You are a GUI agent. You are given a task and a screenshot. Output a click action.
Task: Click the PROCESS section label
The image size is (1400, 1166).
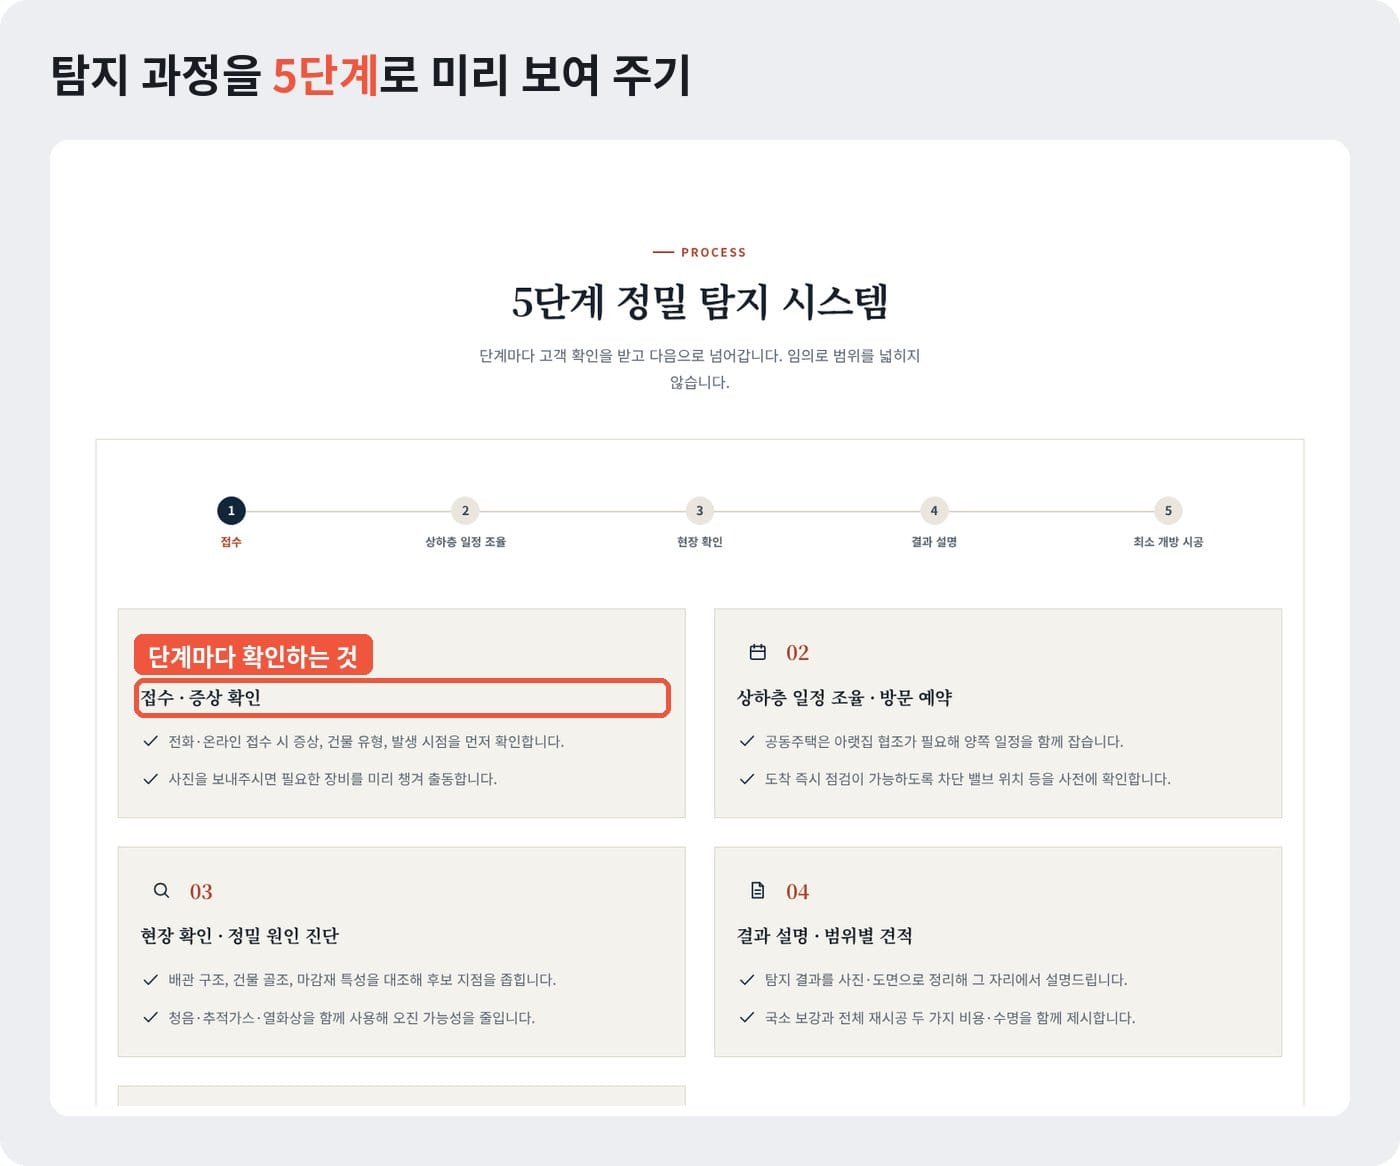coord(713,252)
